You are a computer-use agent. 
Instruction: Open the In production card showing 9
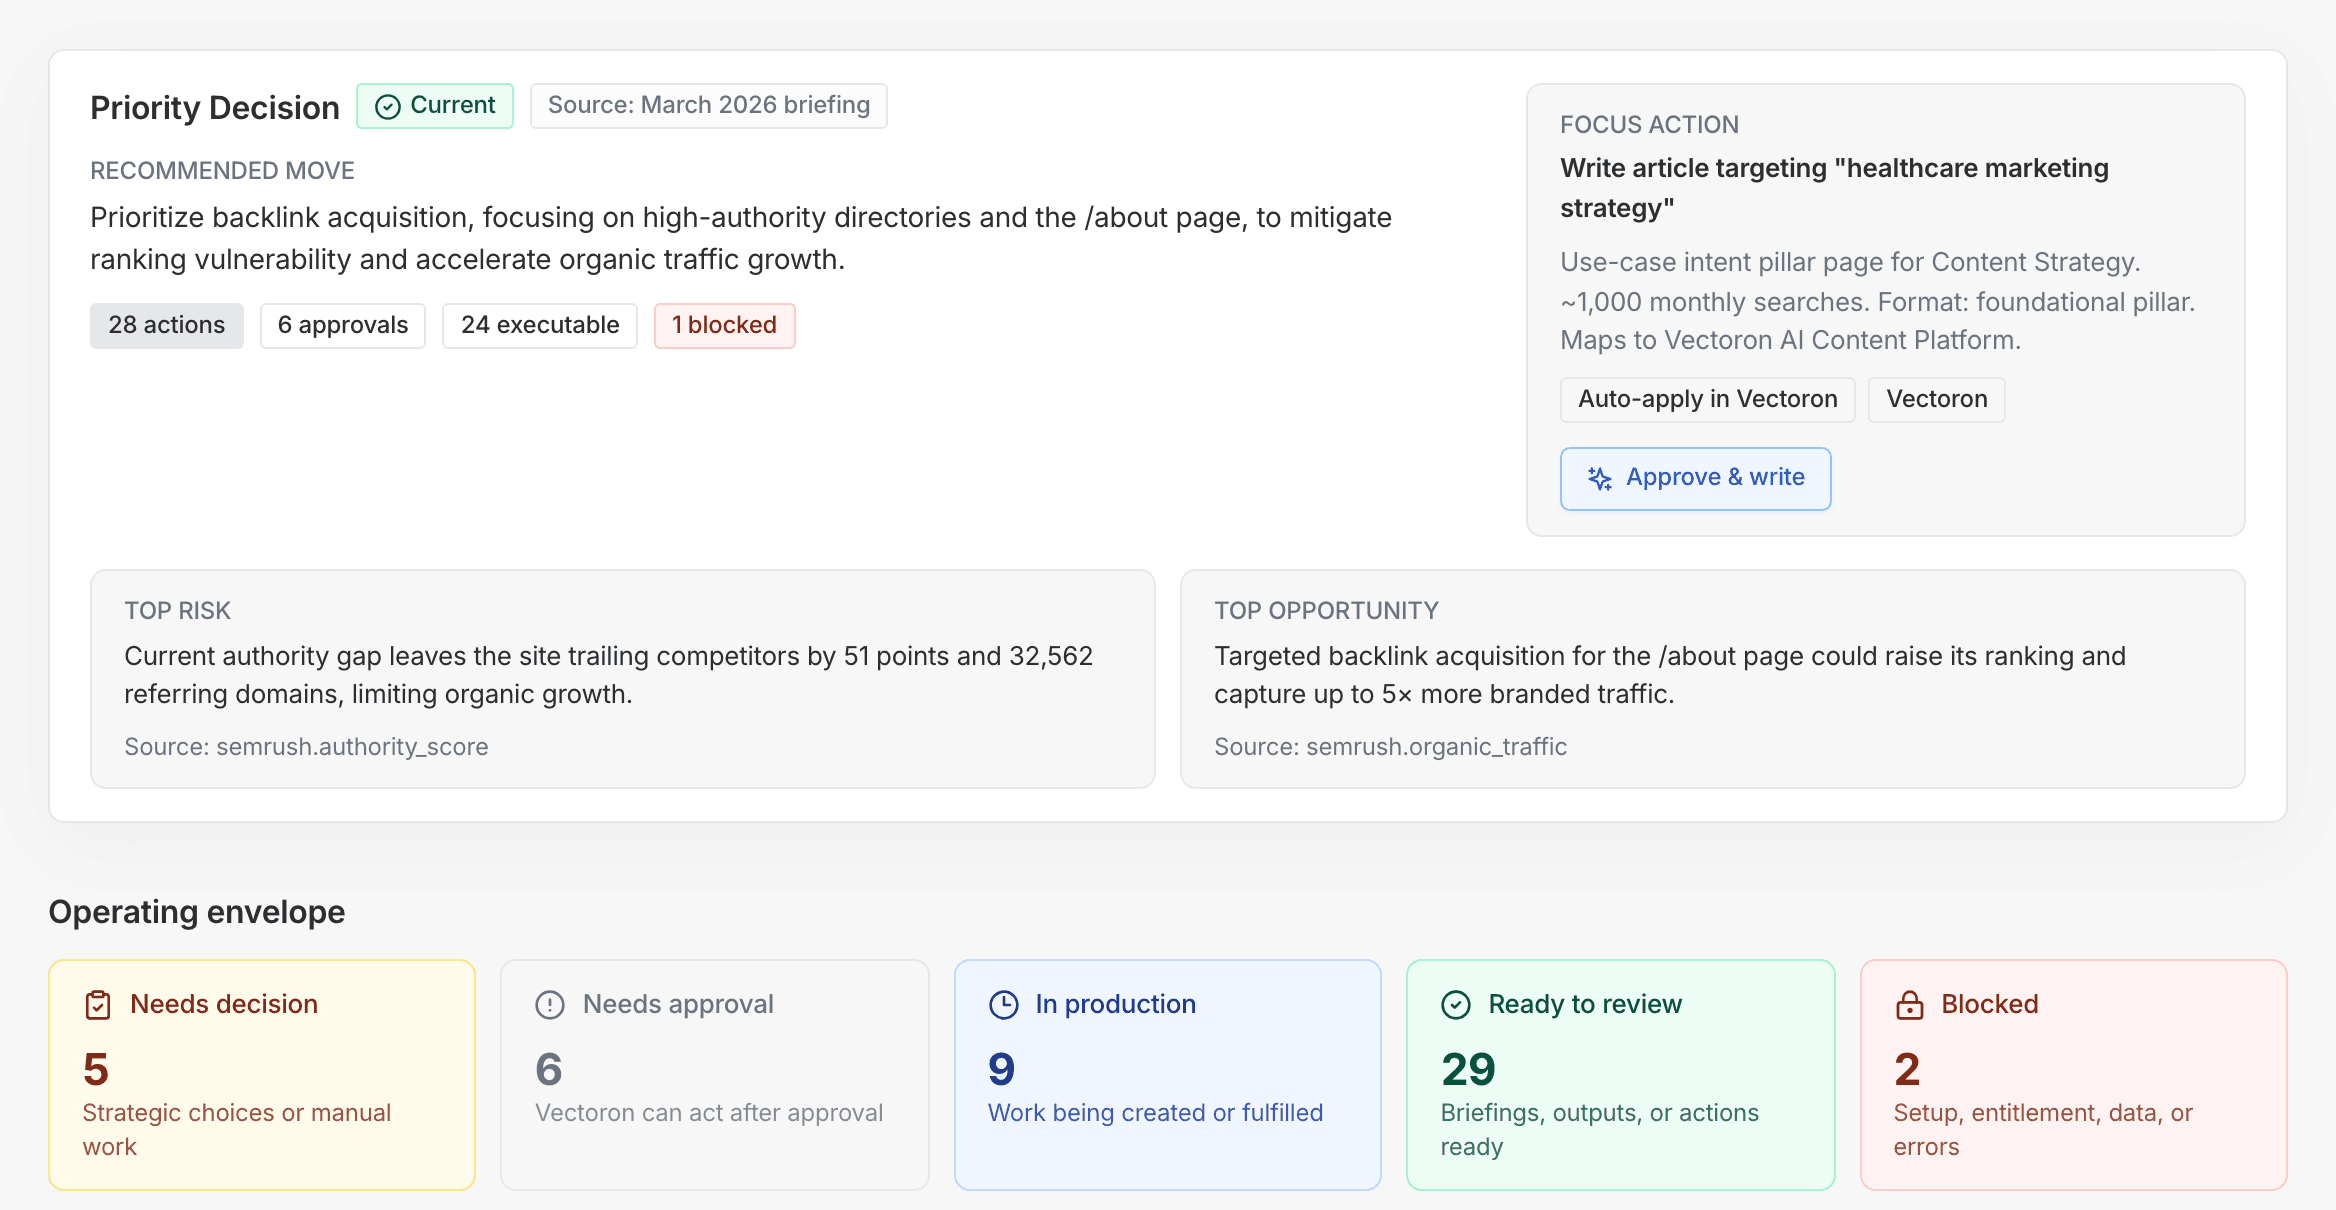(1167, 1075)
